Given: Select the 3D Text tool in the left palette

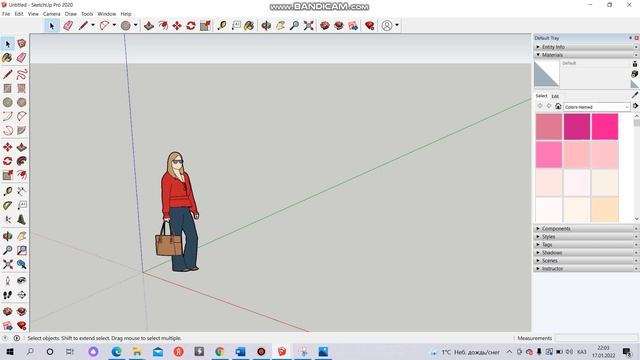Looking at the screenshot, I should coord(22,220).
